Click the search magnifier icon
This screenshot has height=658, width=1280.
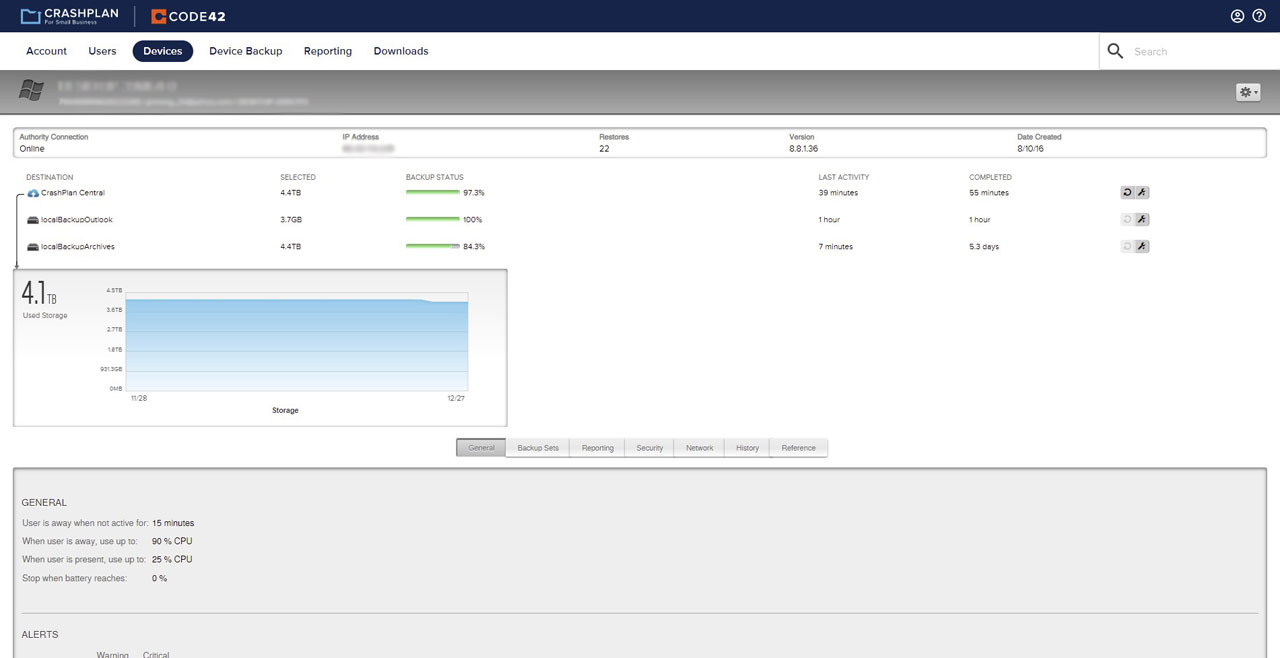pos(1114,50)
